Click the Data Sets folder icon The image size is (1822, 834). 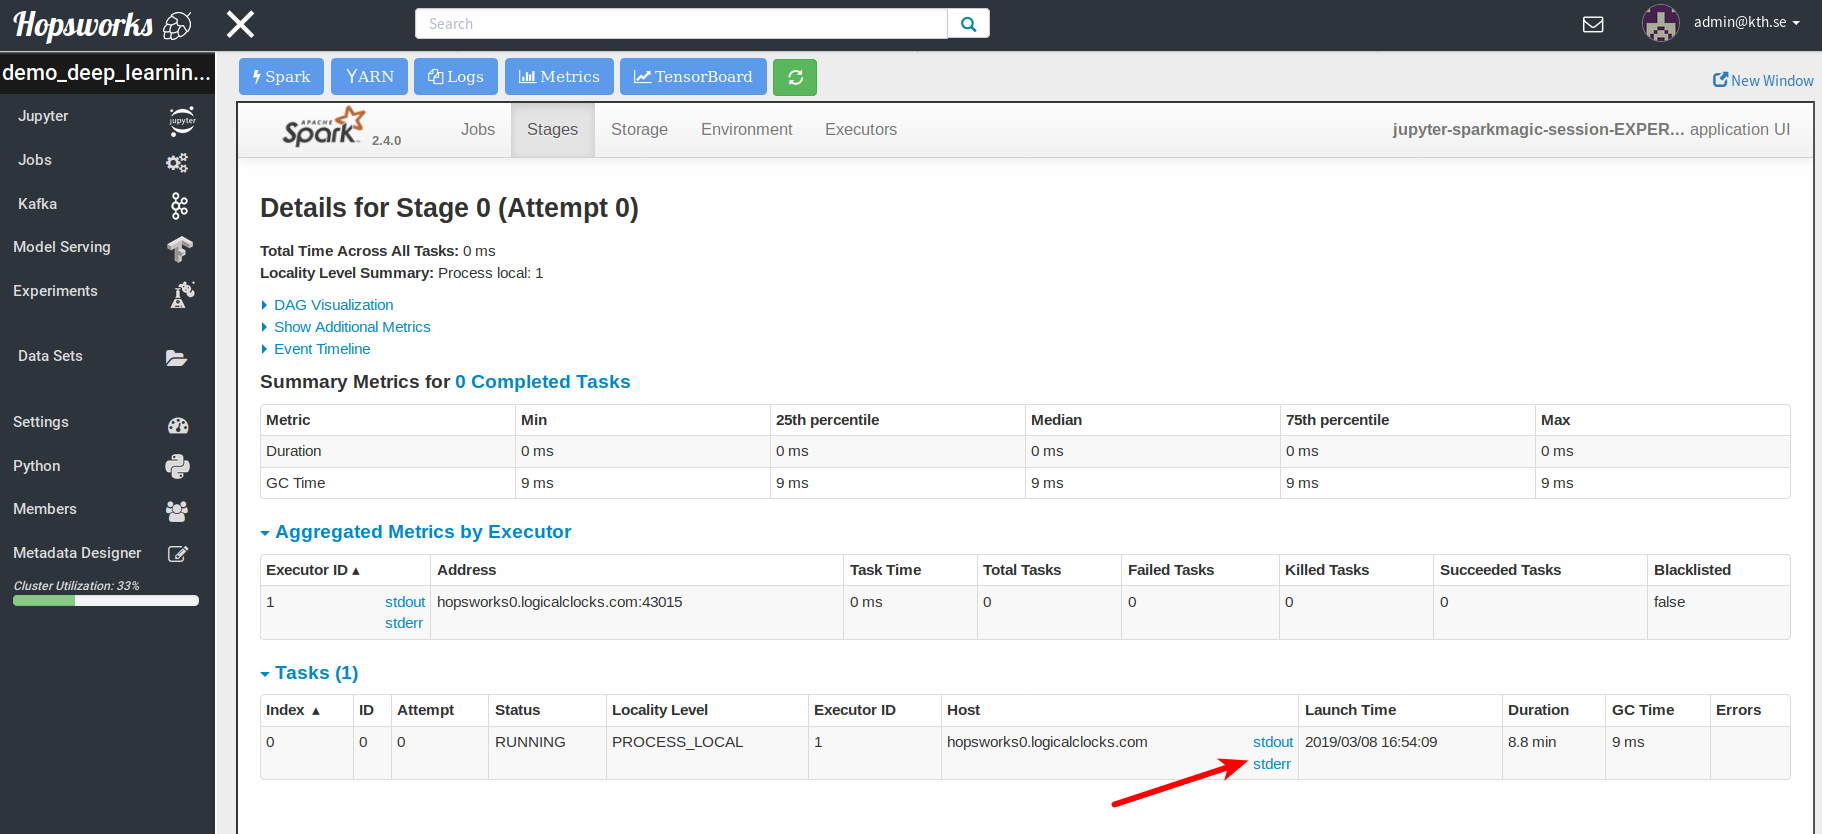(x=177, y=358)
